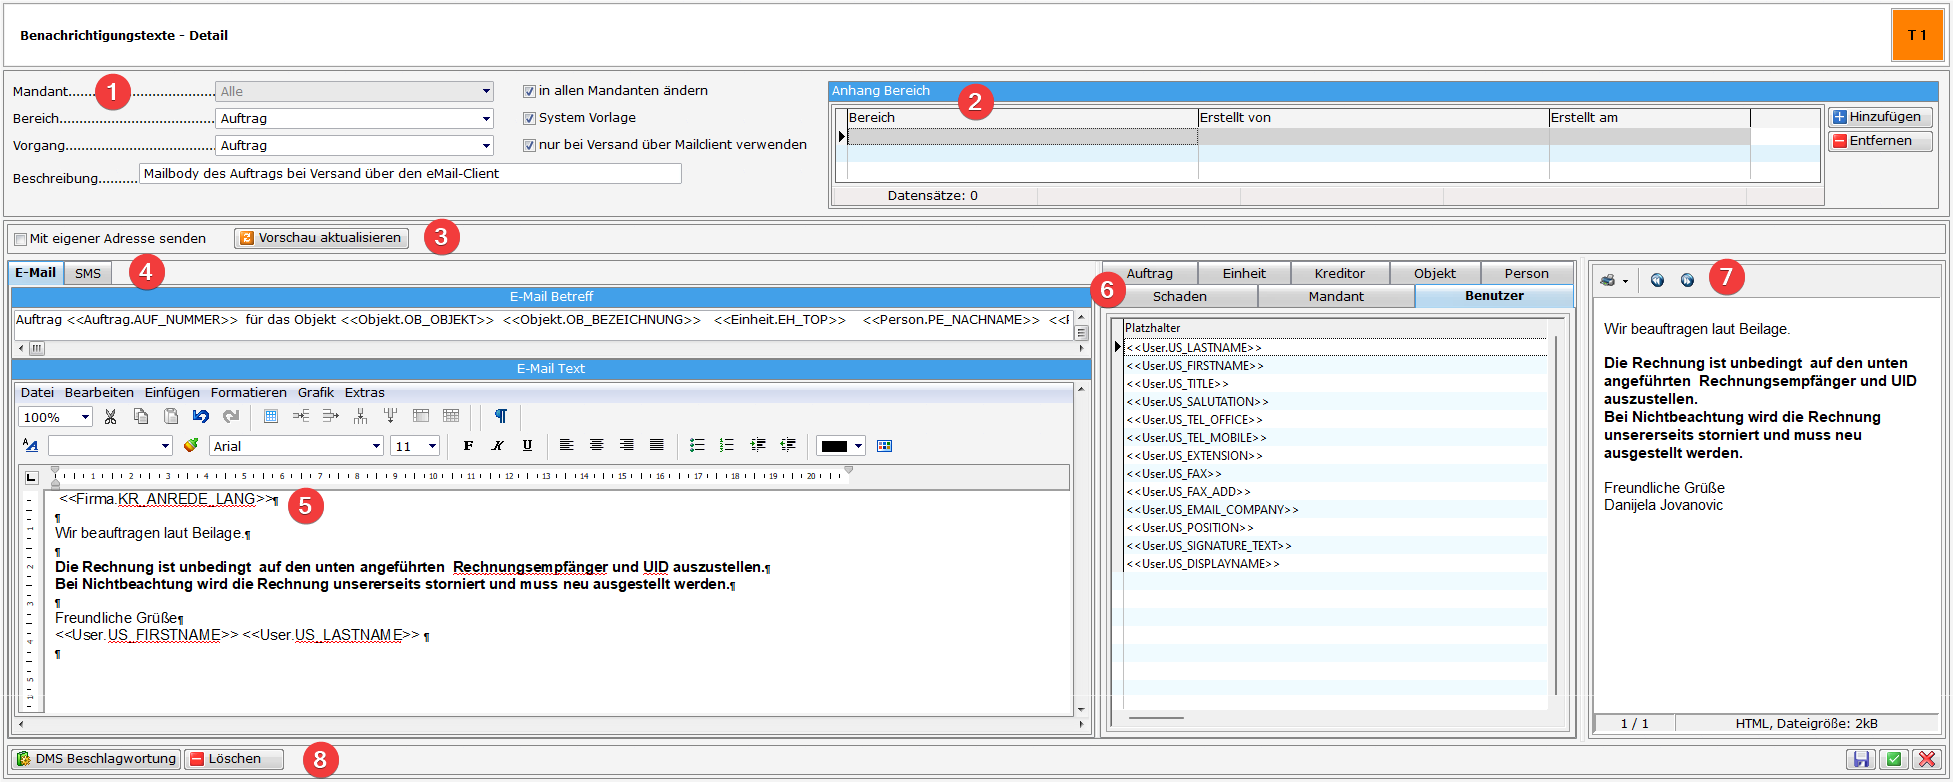
Task: Click the cut scissors icon in editor toolbar
Action: [x=111, y=417]
